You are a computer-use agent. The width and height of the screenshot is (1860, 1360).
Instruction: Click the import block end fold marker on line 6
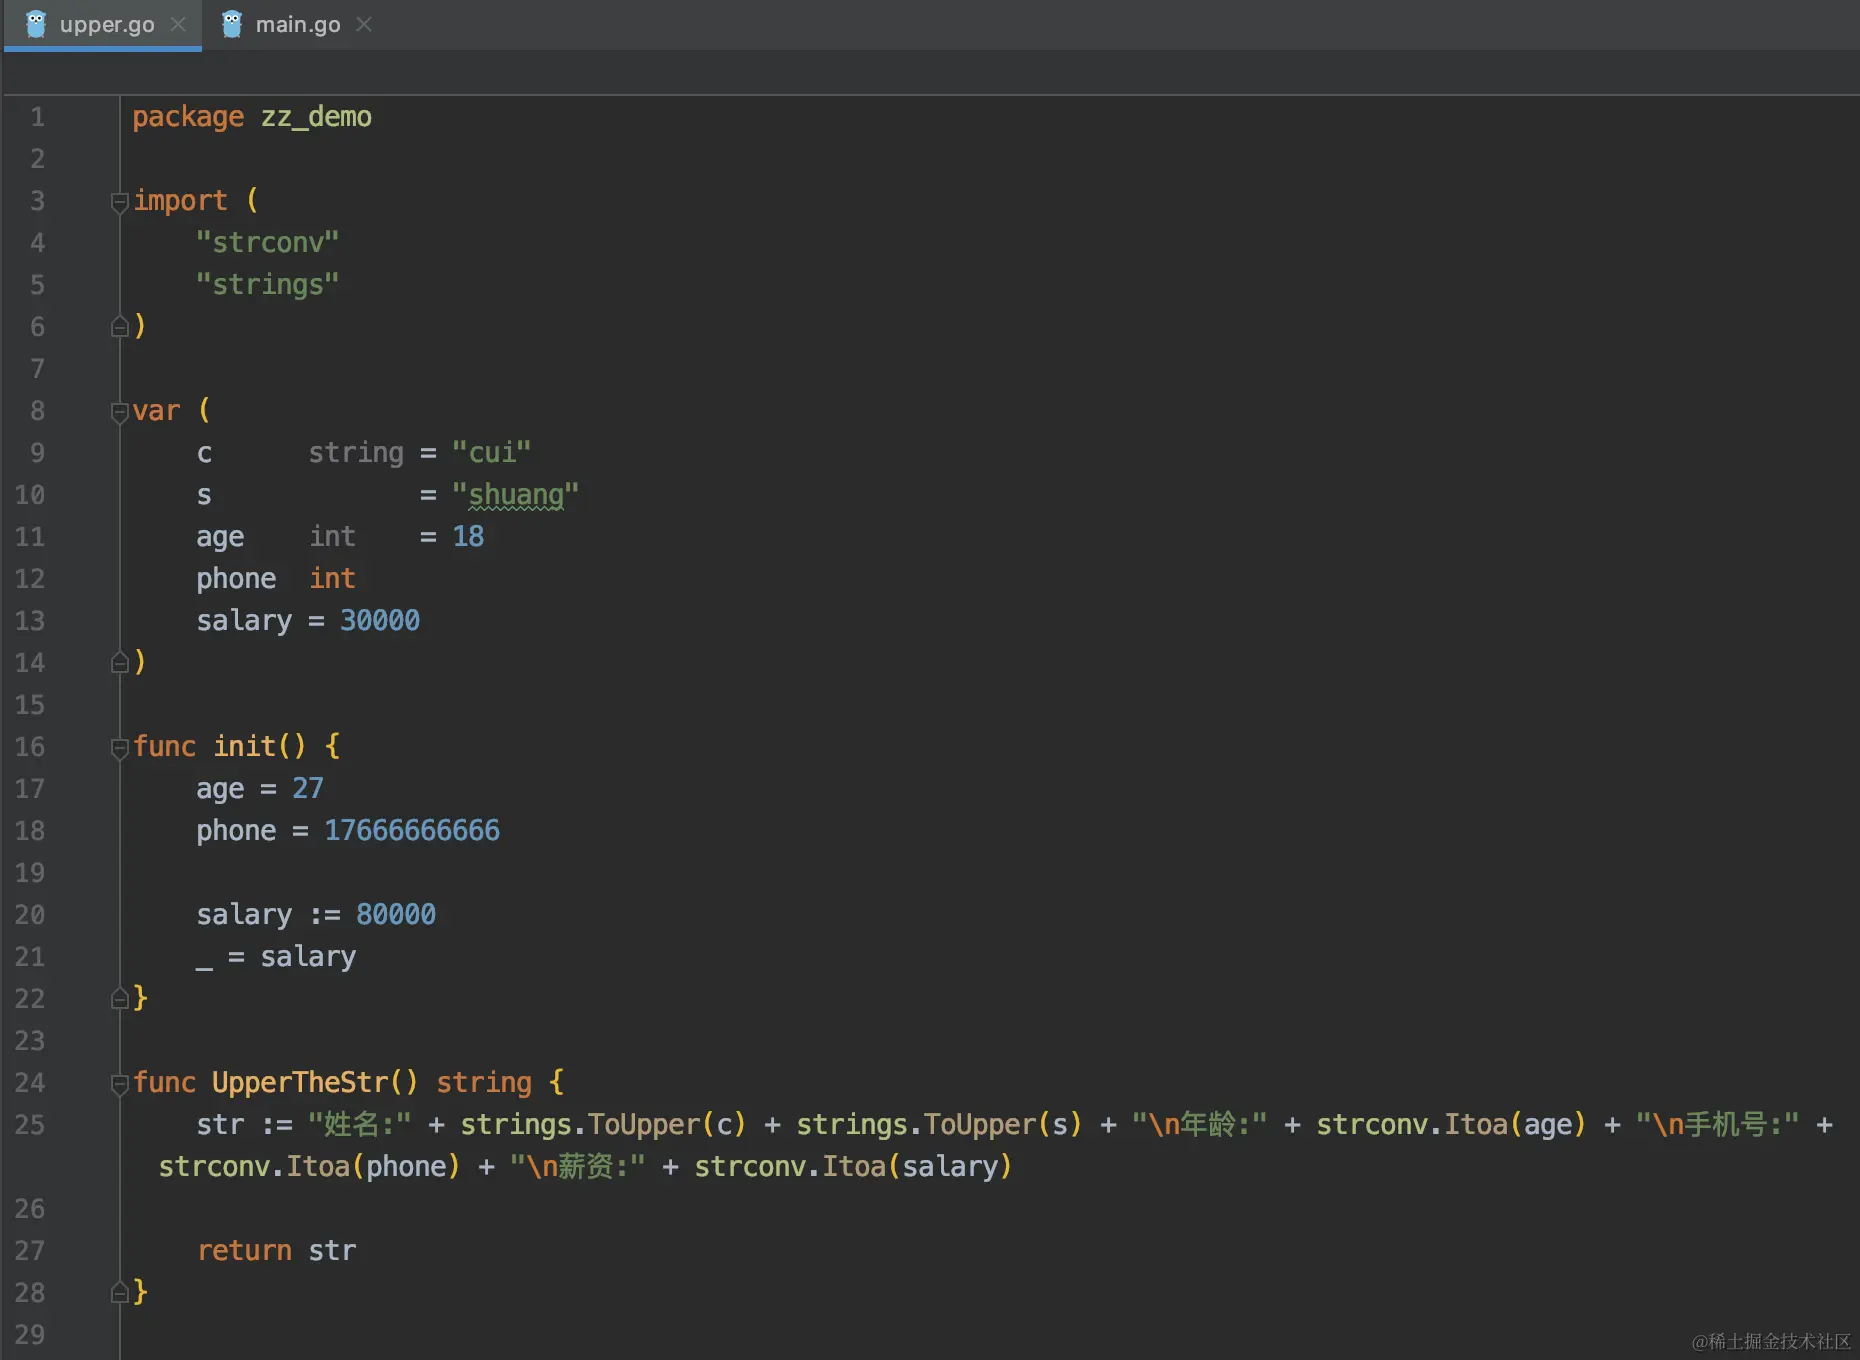point(119,326)
